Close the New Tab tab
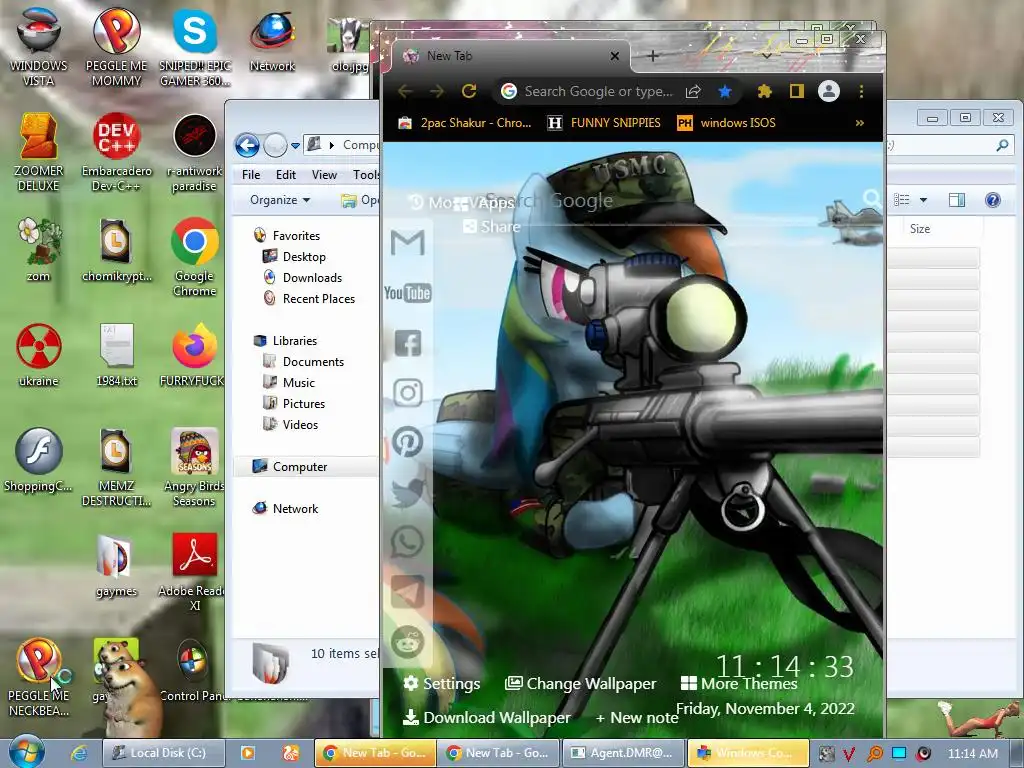Screen dimensions: 1024x768 pos(615,56)
